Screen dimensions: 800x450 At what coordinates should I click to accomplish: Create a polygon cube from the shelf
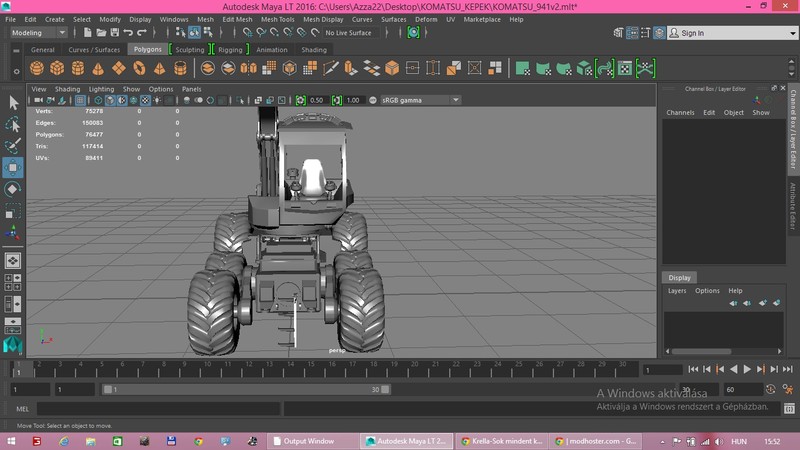click(57, 68)
